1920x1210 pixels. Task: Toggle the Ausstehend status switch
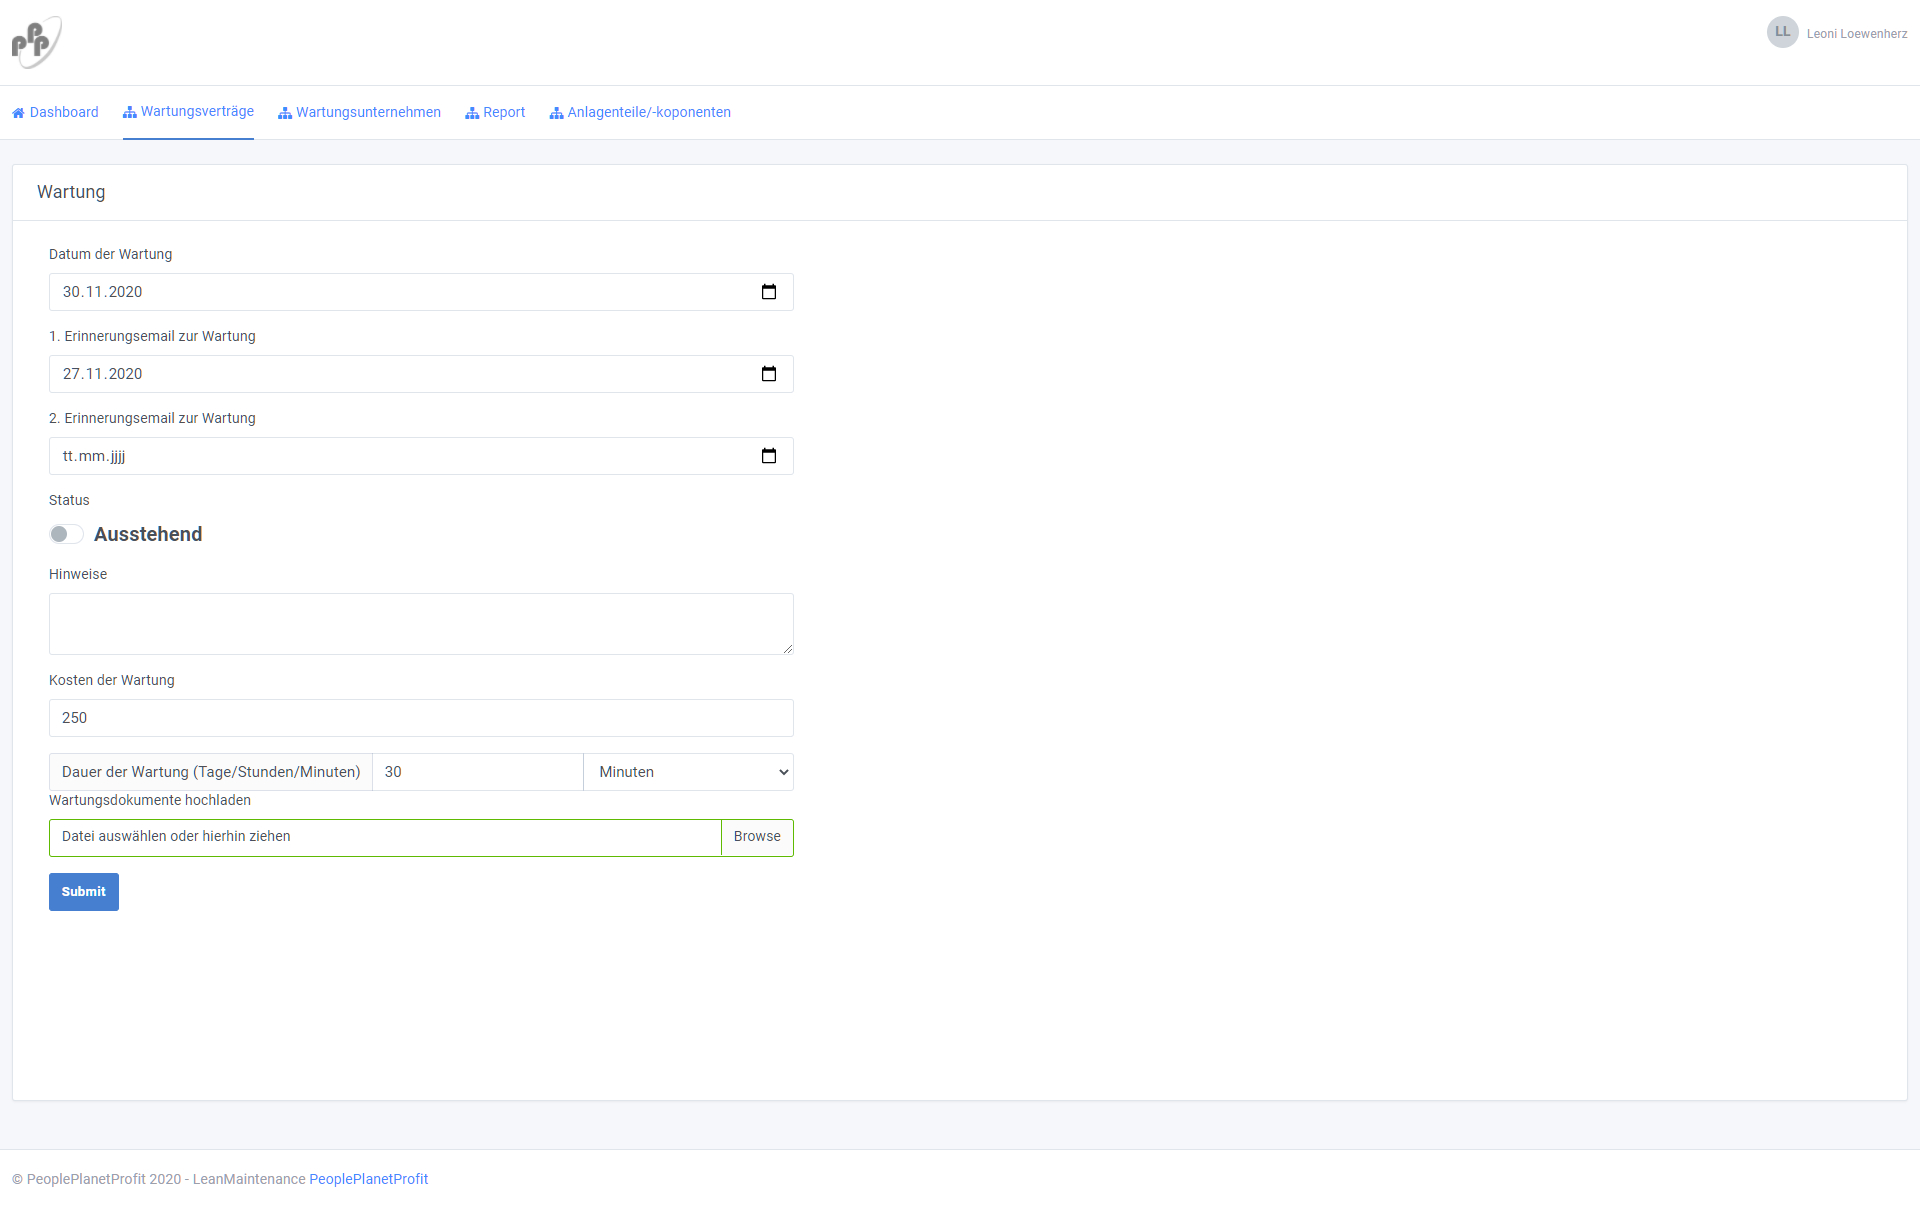click(x=66, y=534)
